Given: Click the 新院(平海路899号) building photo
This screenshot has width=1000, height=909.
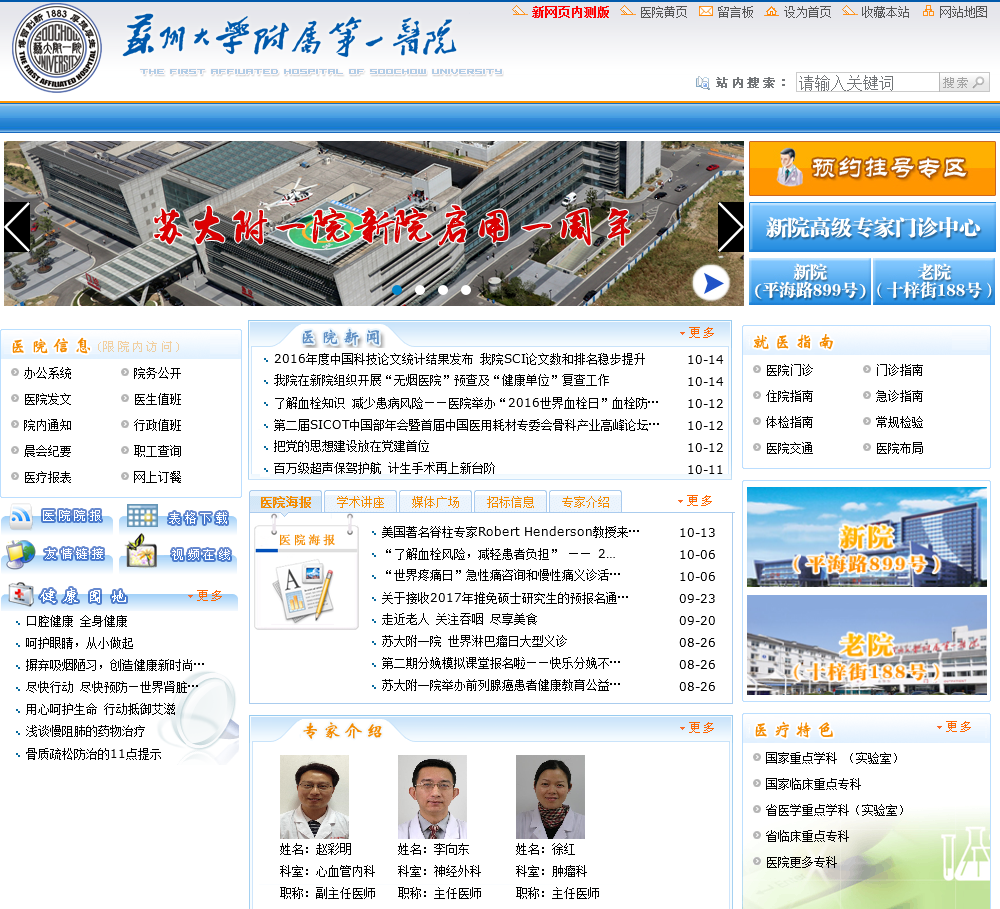Looking at the screenshot, I should coord(867,537).
